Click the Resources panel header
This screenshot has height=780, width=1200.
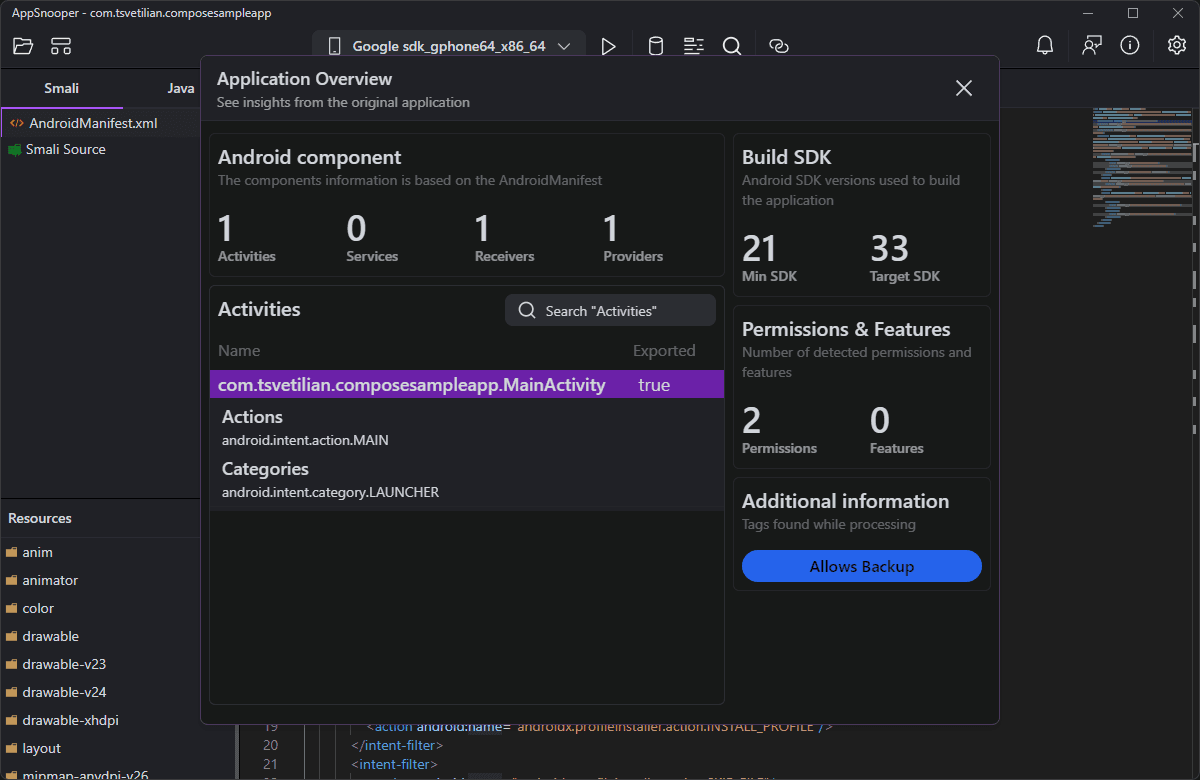click(40, 518)
